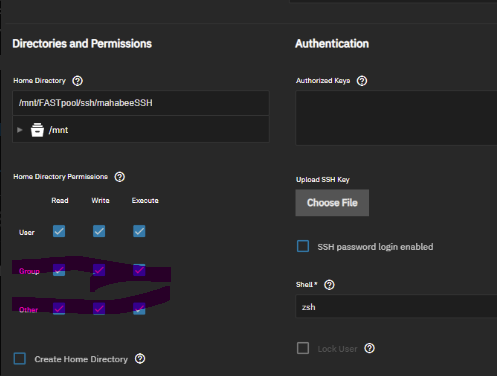Open Home Directory help icon

[78, 81]
